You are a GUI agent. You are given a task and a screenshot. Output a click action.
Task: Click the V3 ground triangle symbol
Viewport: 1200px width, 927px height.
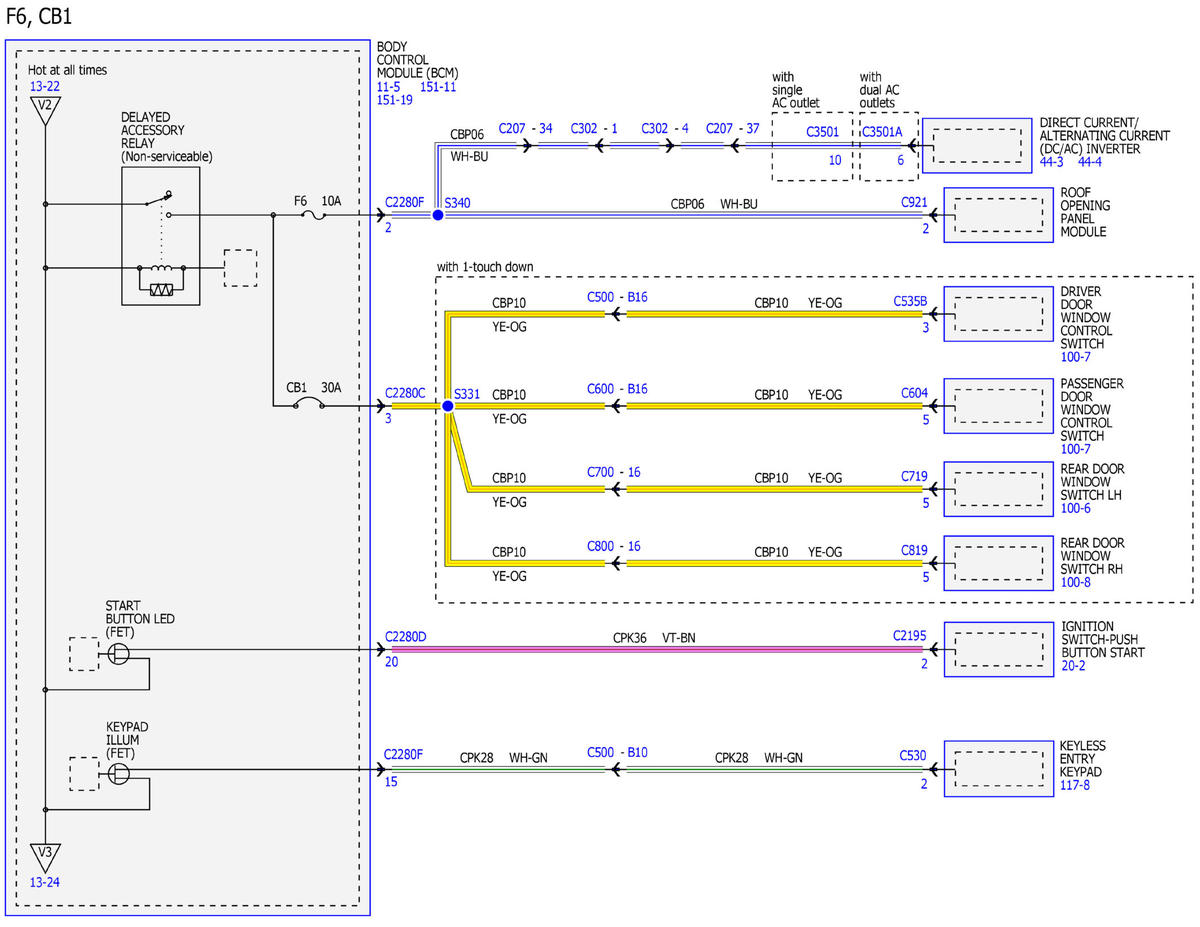tap(45, 856)
